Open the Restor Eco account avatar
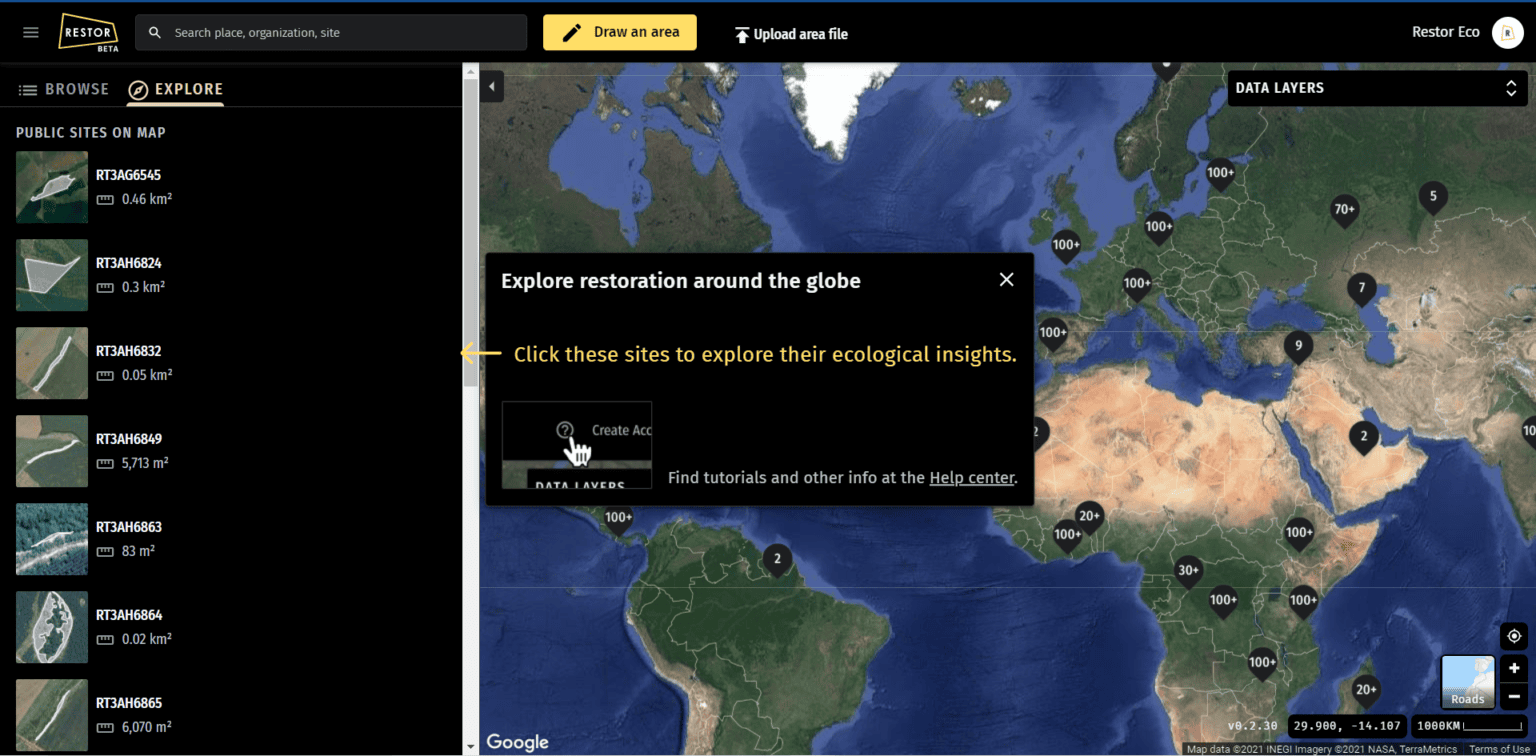The height and width of the screenshot is (756, 1536). pos(1508,32)
